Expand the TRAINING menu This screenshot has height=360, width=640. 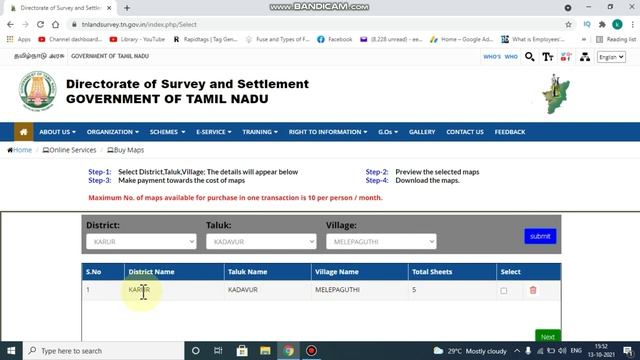(260, 132)
